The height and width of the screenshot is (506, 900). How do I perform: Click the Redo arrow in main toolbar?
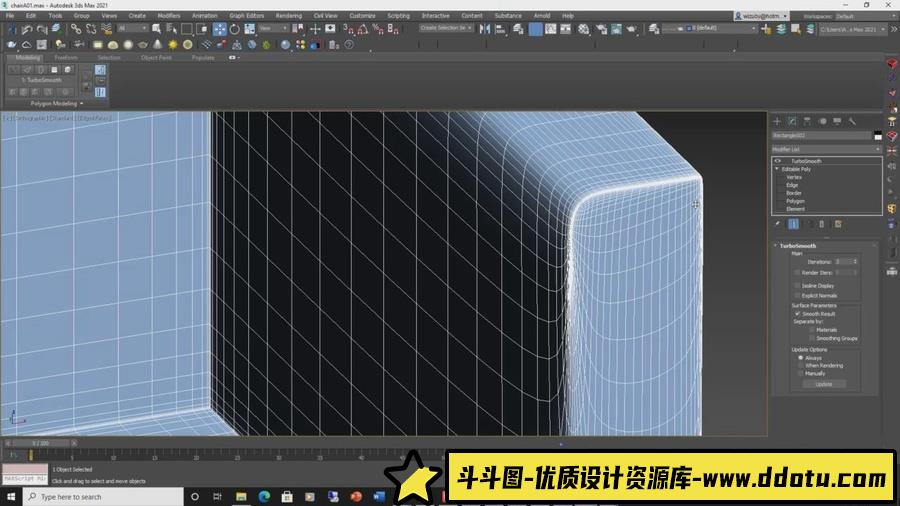[42, 29]
